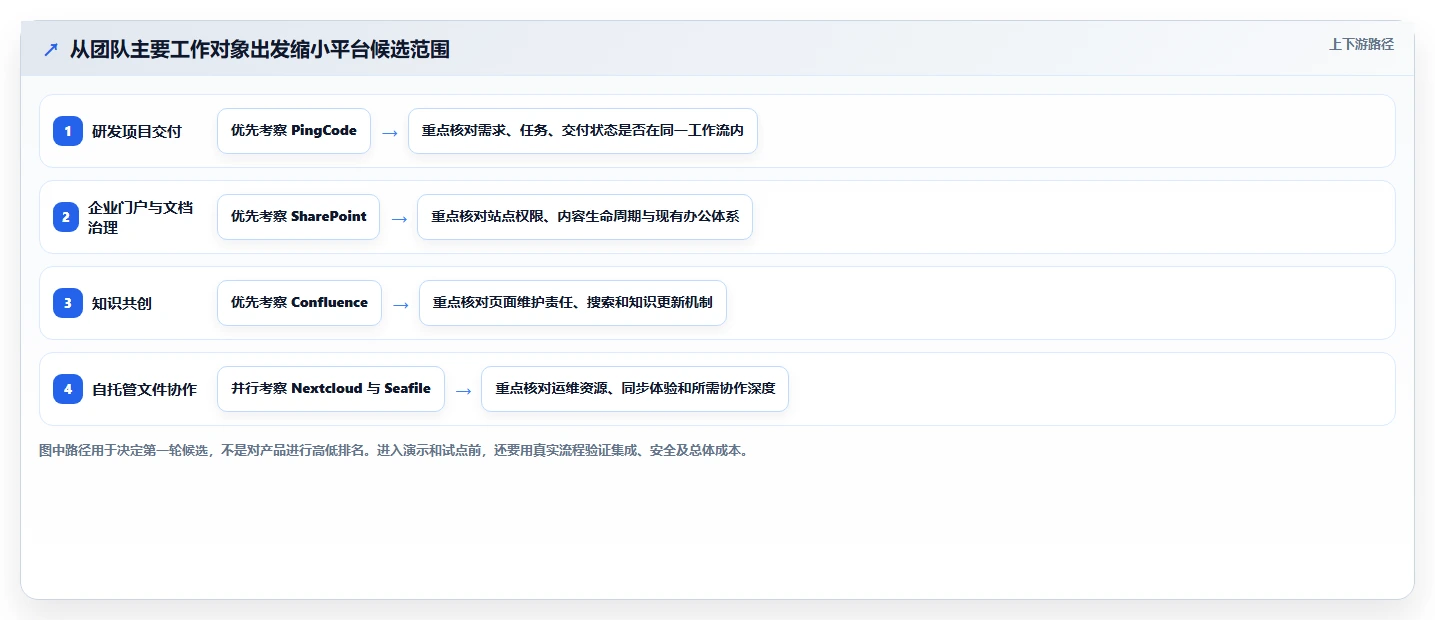The width and height of the screenshot is (1435, 620).
Task: Click the 优先考察 SharePoint box
Action: click(x=299, y=217)
